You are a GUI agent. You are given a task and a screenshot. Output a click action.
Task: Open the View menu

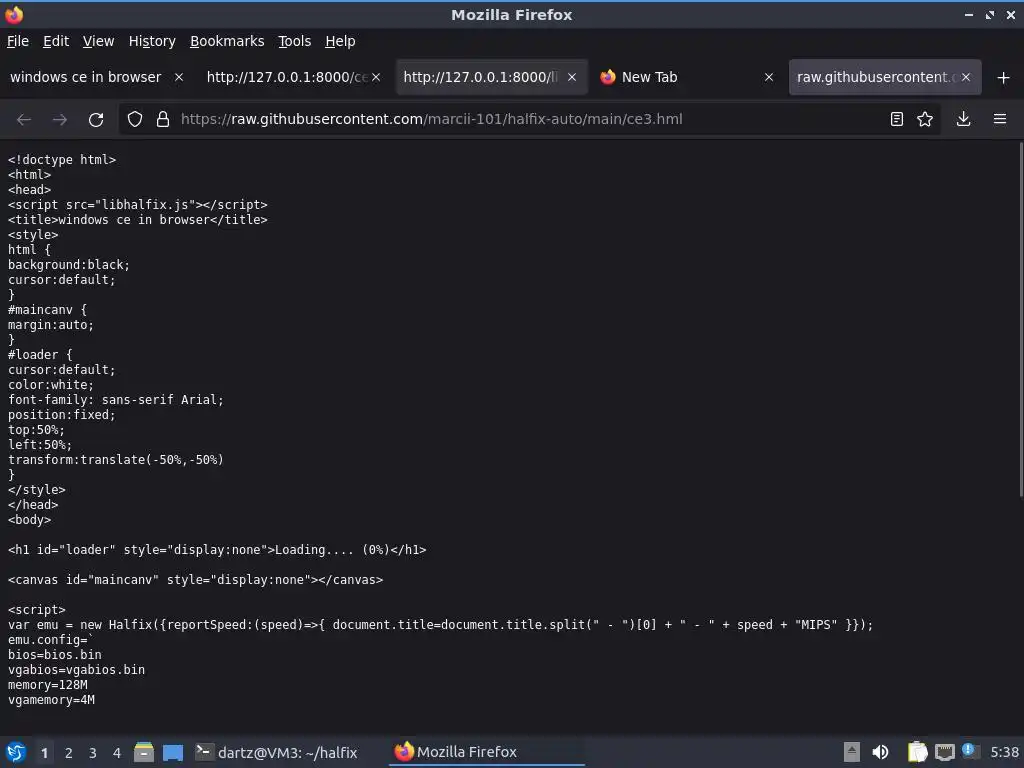pyautogui.click(x=98, y=41)
